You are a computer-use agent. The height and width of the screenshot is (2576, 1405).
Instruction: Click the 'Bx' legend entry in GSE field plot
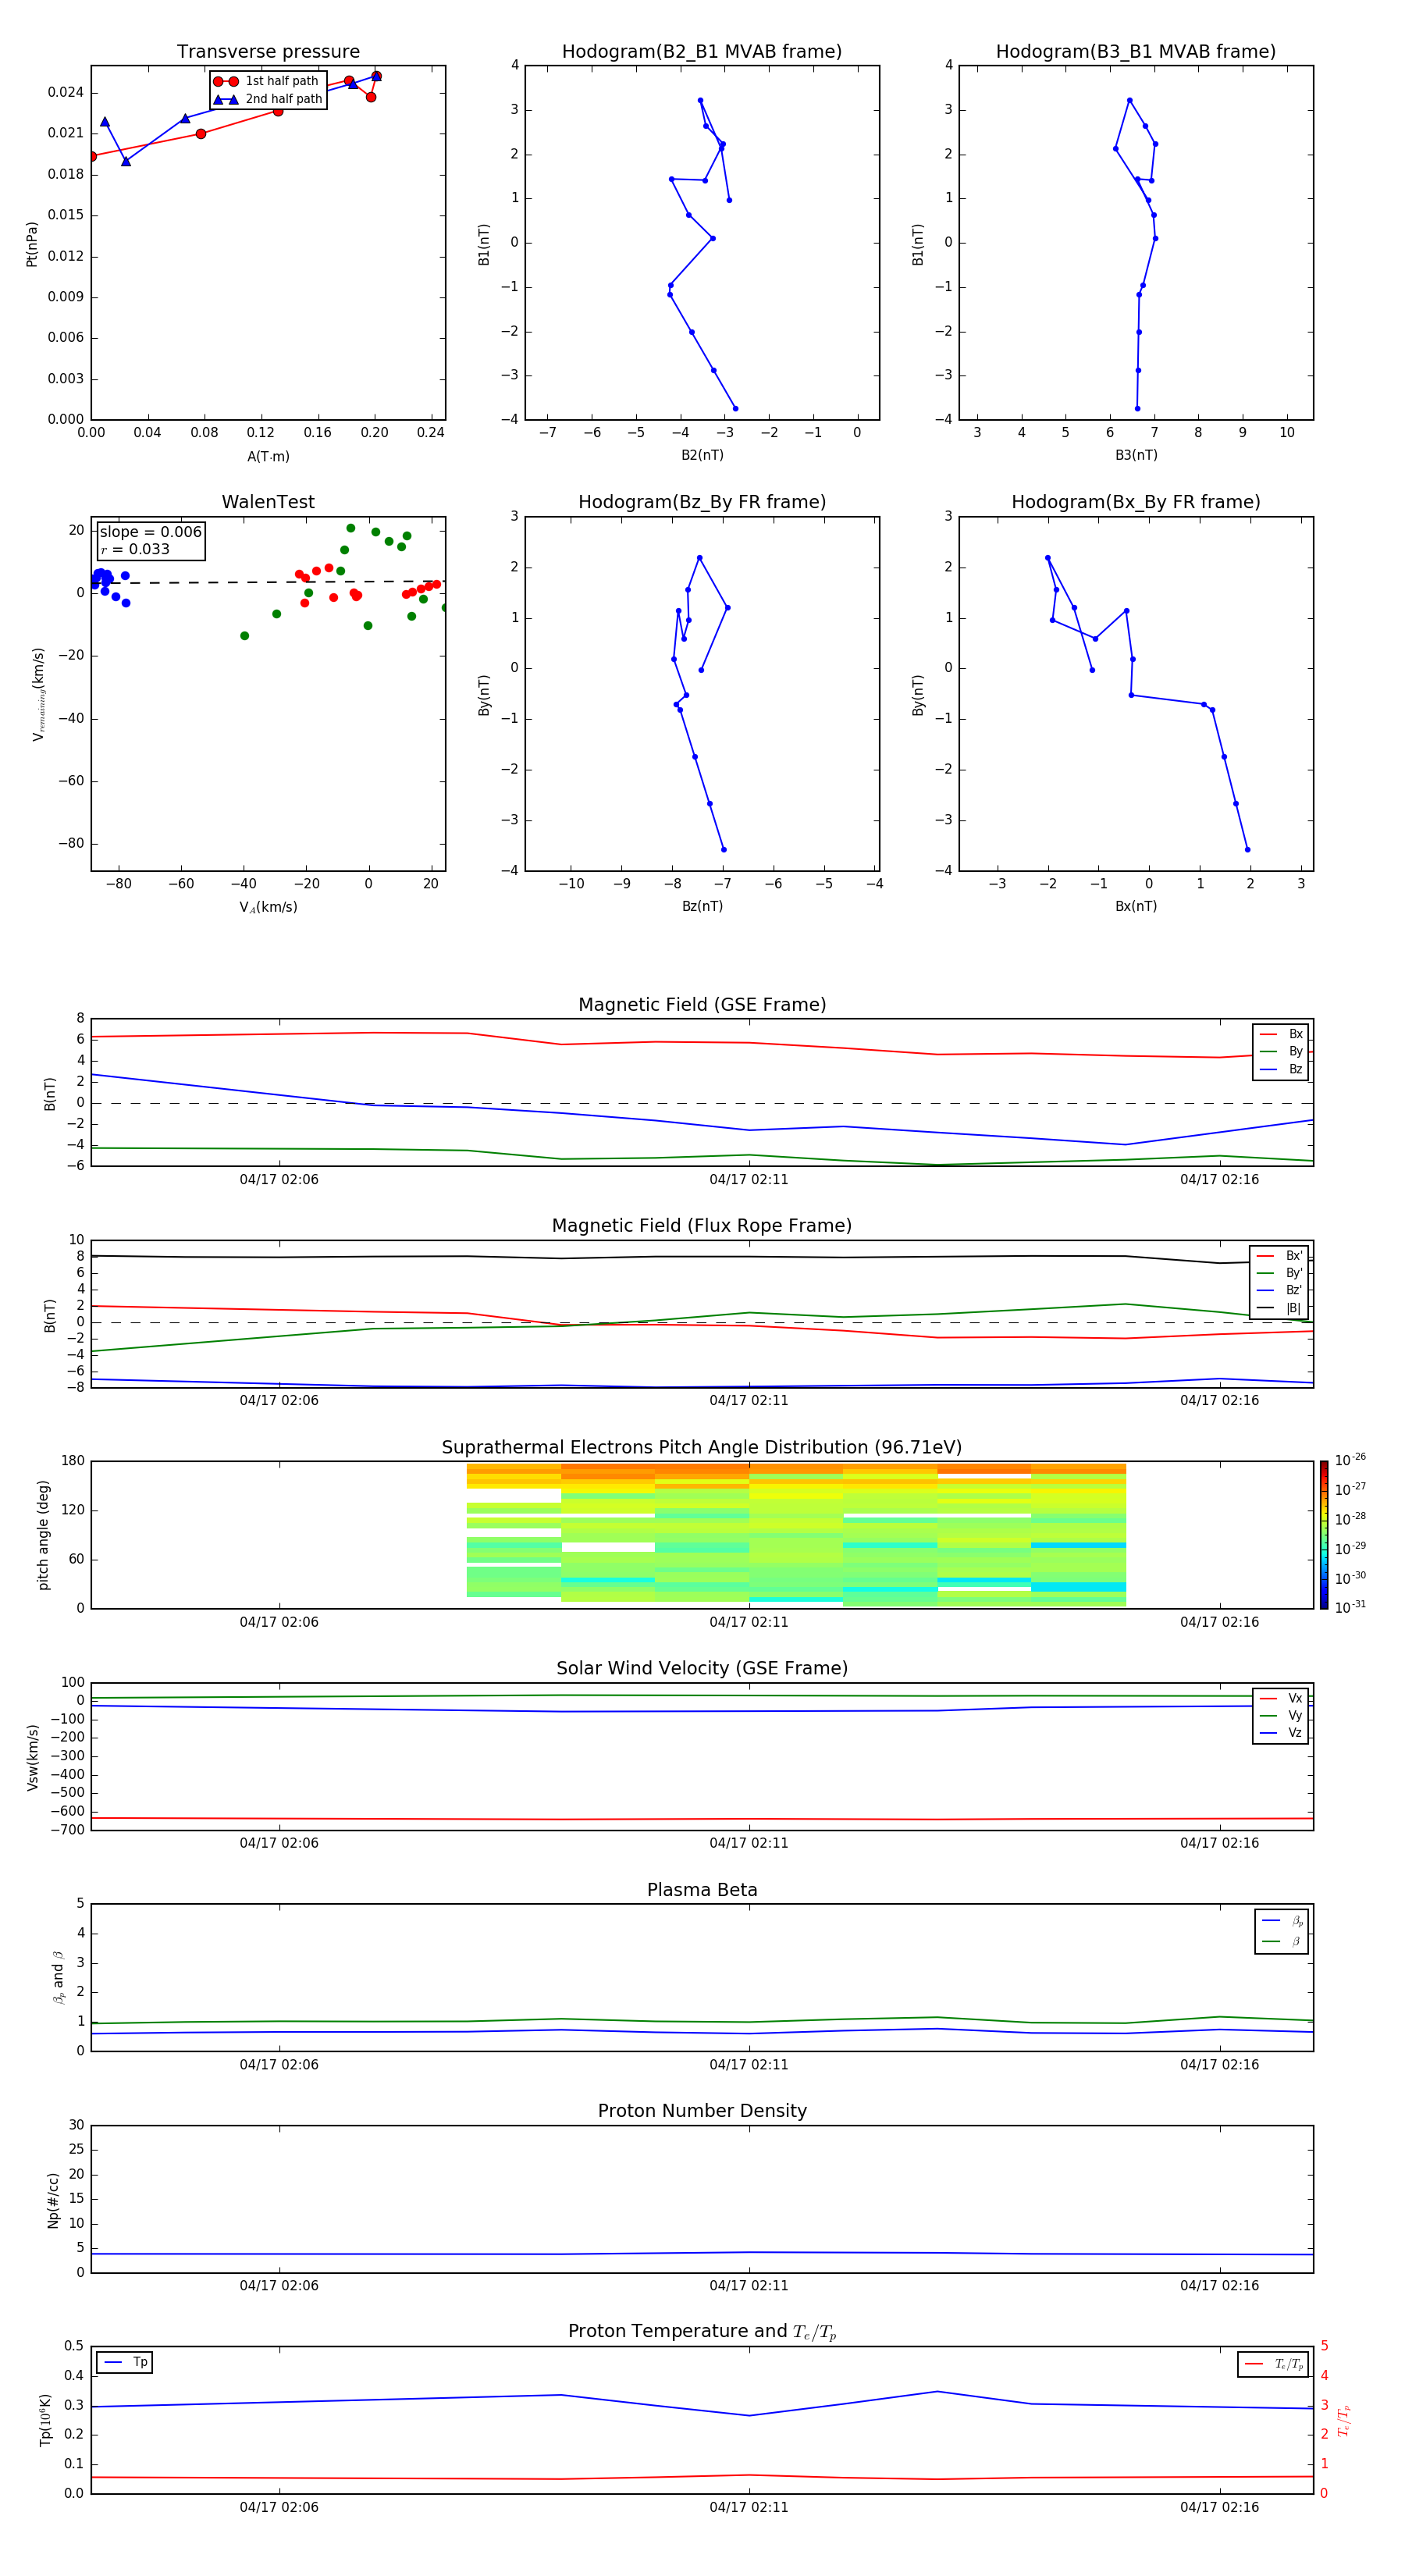tap(1281, 1034)
